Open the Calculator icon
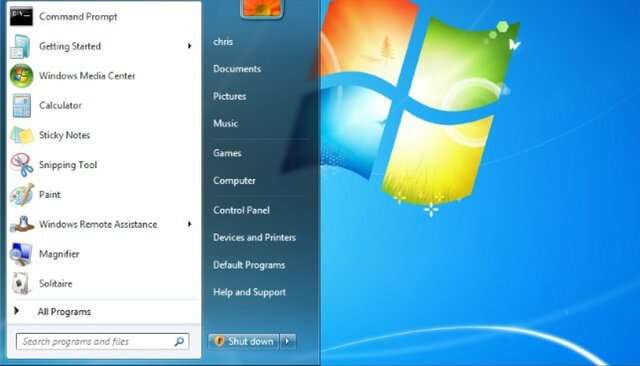 (x=21, y=106)
